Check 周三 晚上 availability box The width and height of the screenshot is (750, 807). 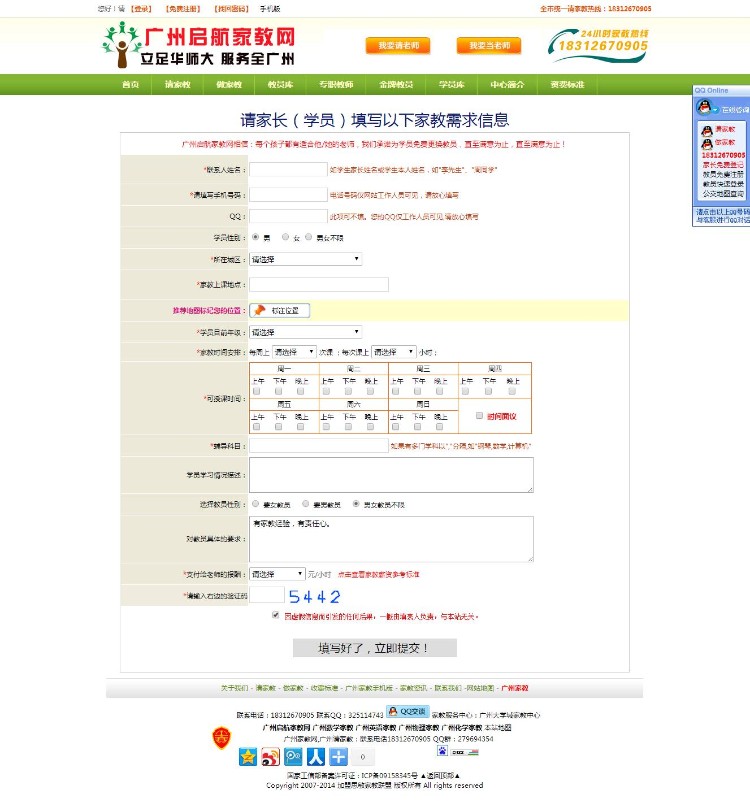pyautogui.click(x=439, y=391)
